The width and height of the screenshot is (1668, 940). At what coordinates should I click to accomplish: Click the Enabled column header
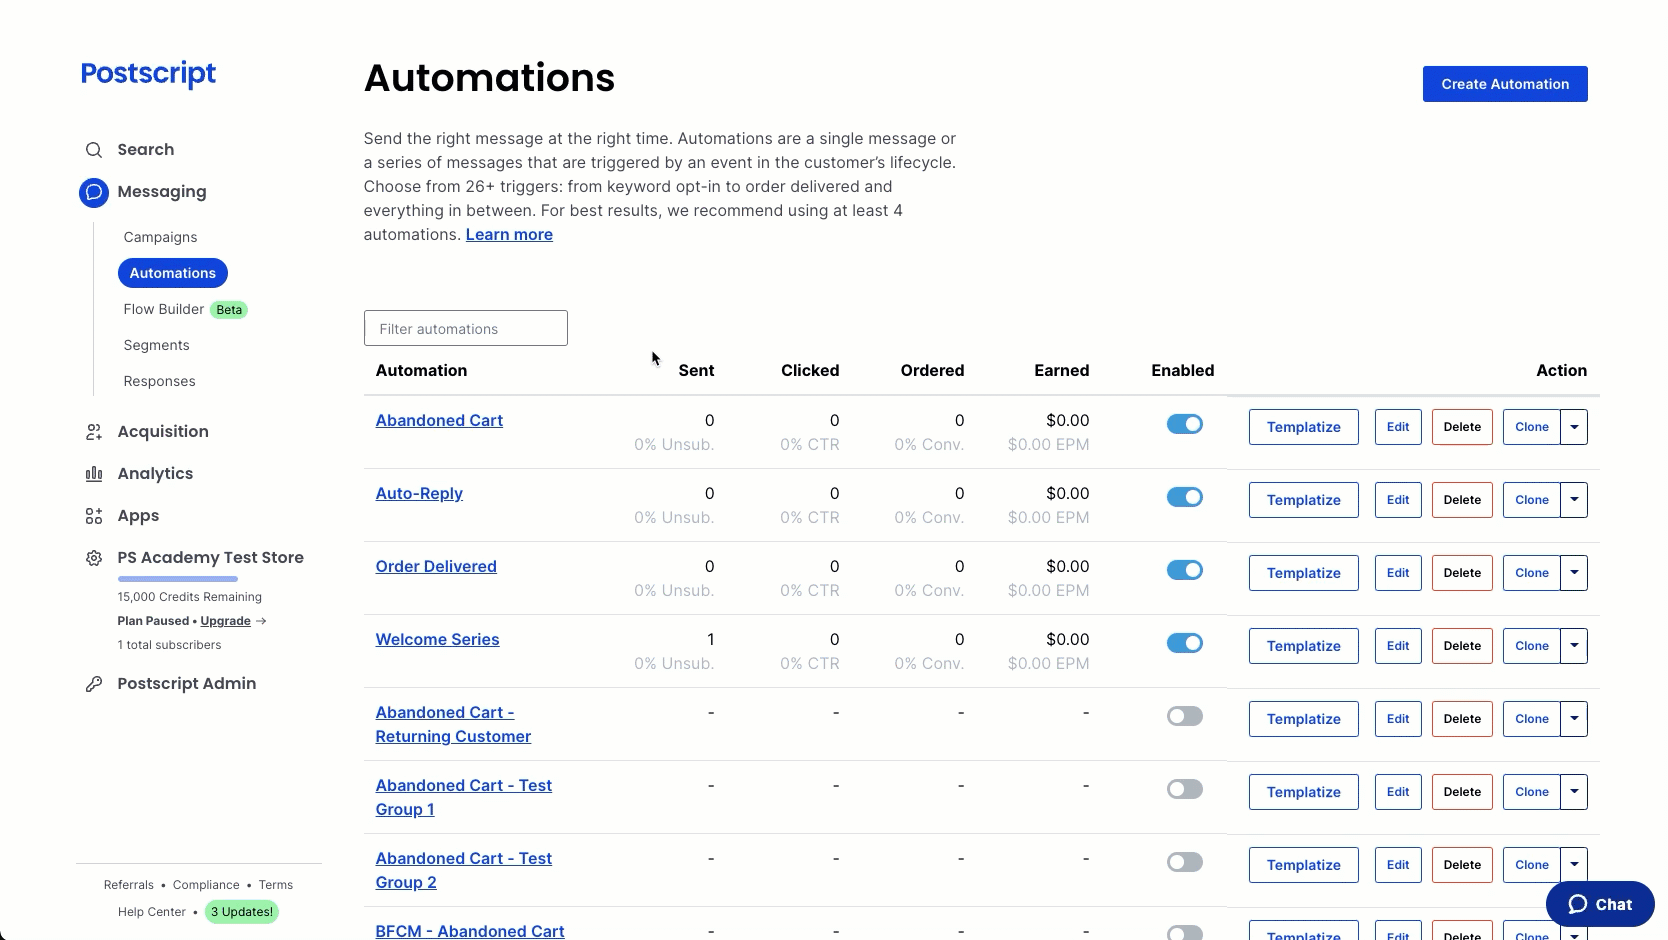coord(1183,370)
